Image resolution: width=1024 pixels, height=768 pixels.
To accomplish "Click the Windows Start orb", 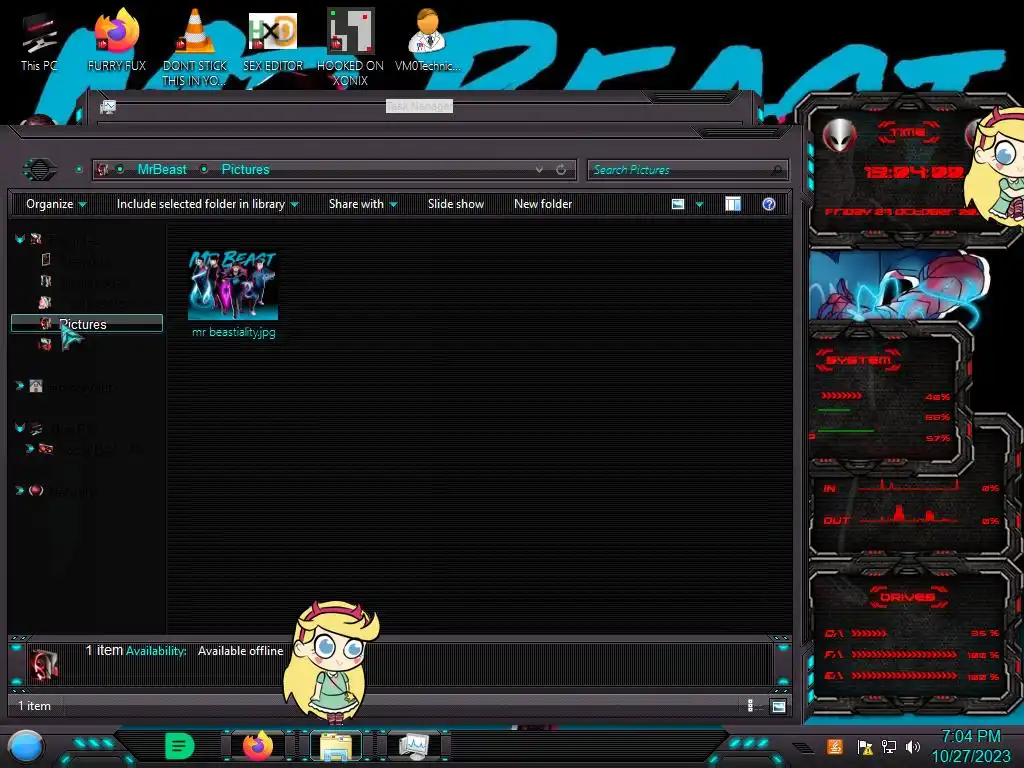I will tap(26, 746).
